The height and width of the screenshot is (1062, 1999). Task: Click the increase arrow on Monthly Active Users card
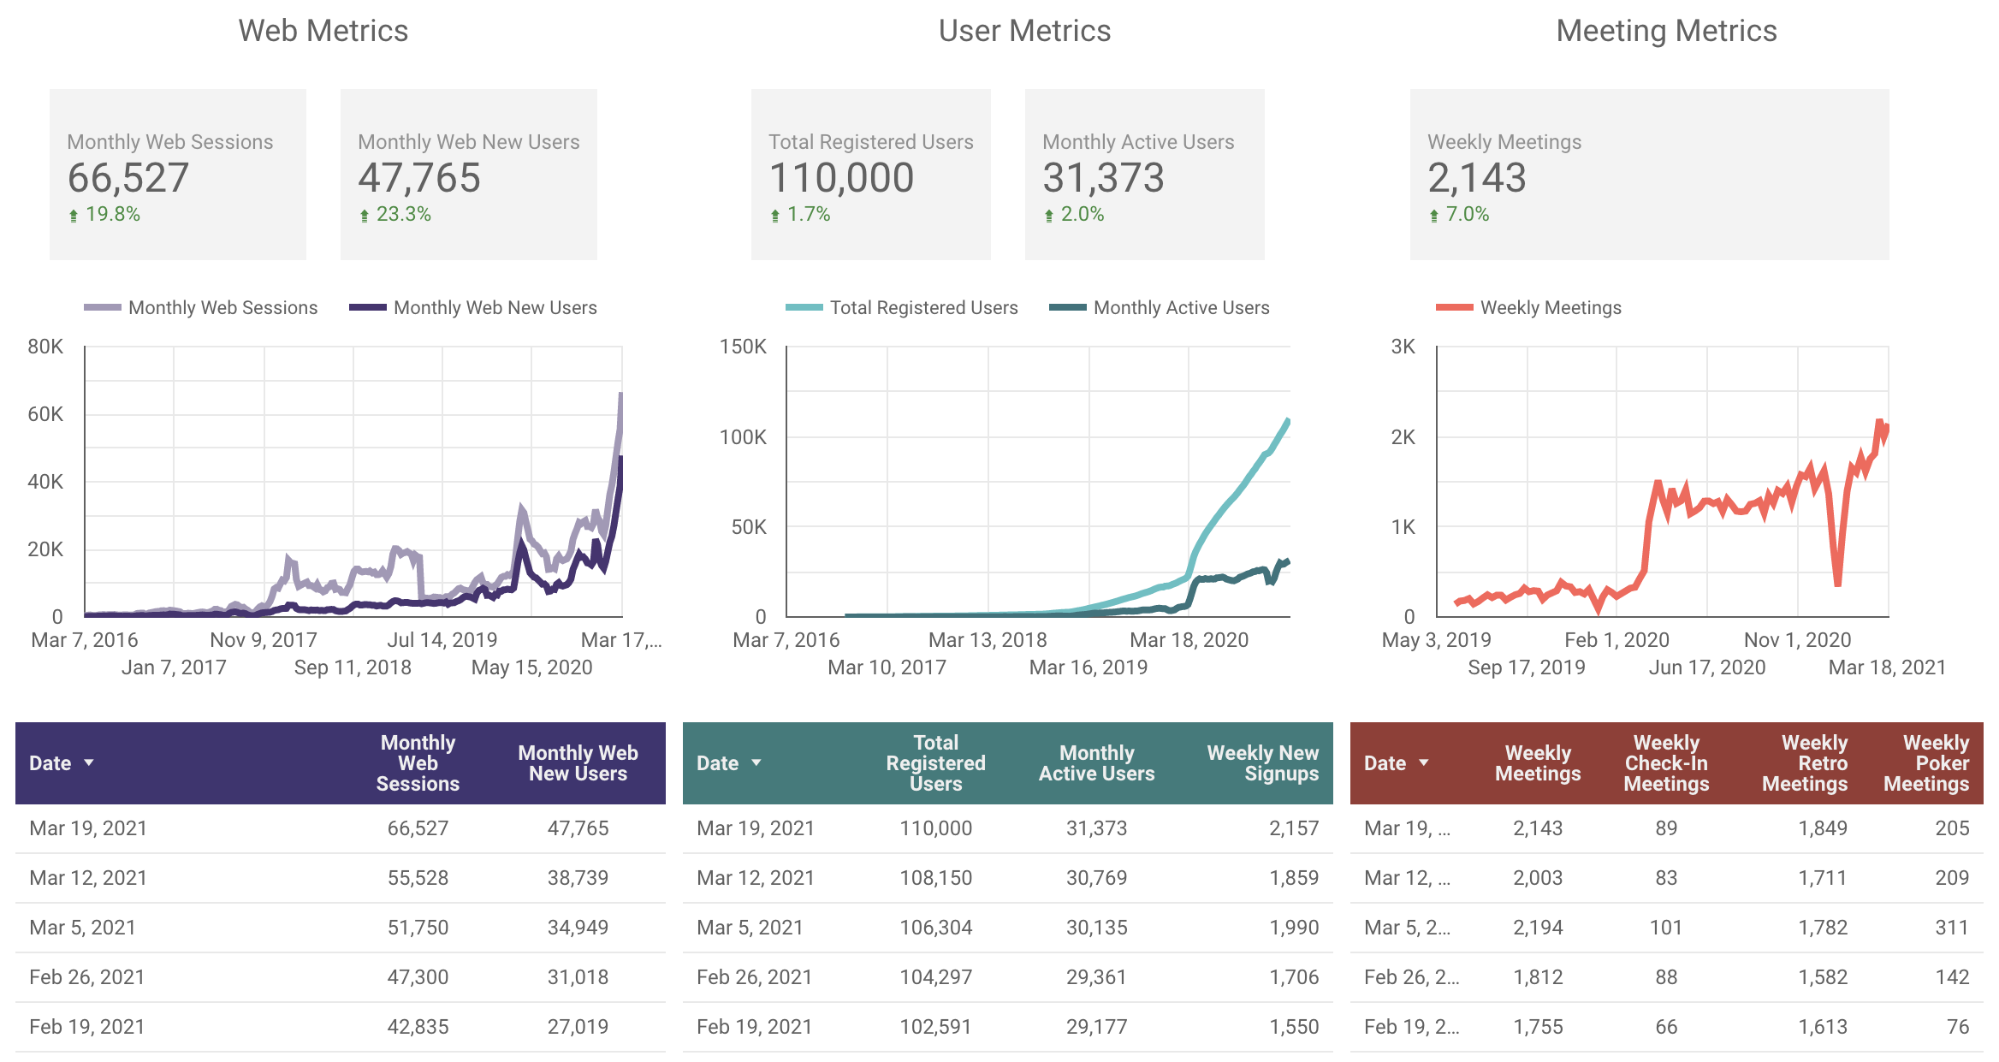click(x=1049, y=213)
